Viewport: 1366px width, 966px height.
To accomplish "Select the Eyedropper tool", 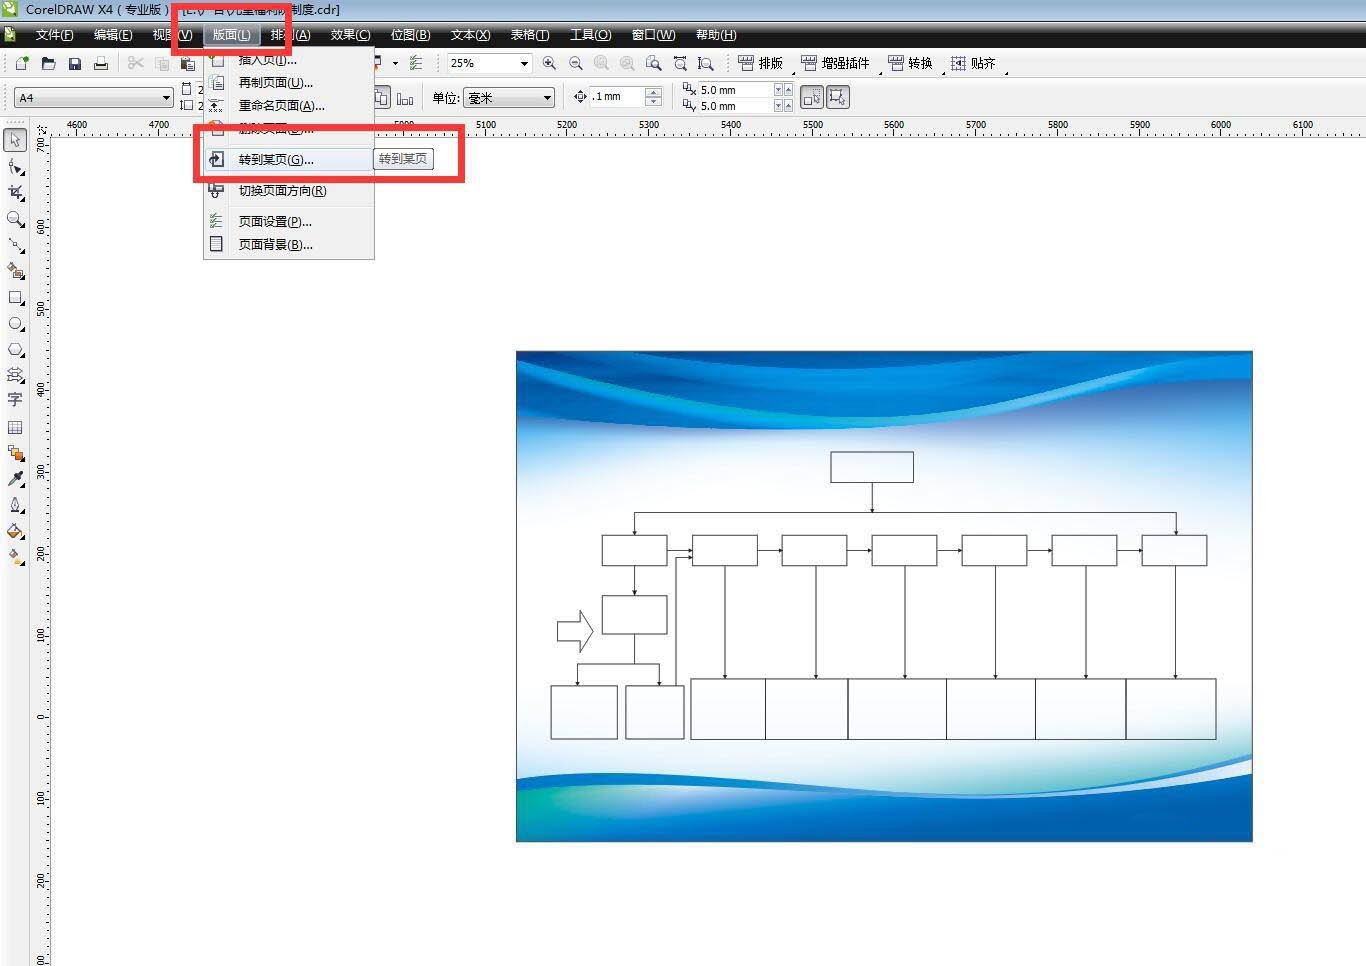I will (x=15, y=479).
